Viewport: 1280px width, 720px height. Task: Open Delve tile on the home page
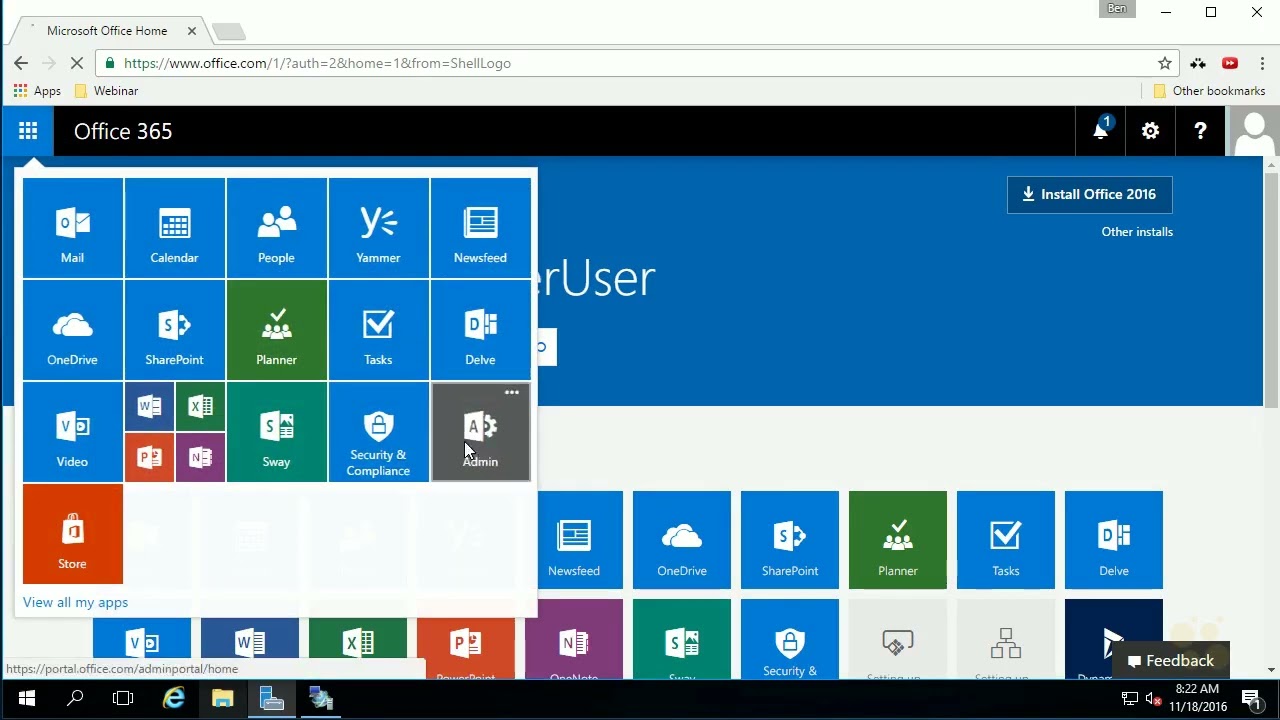tap(1114, 540)
